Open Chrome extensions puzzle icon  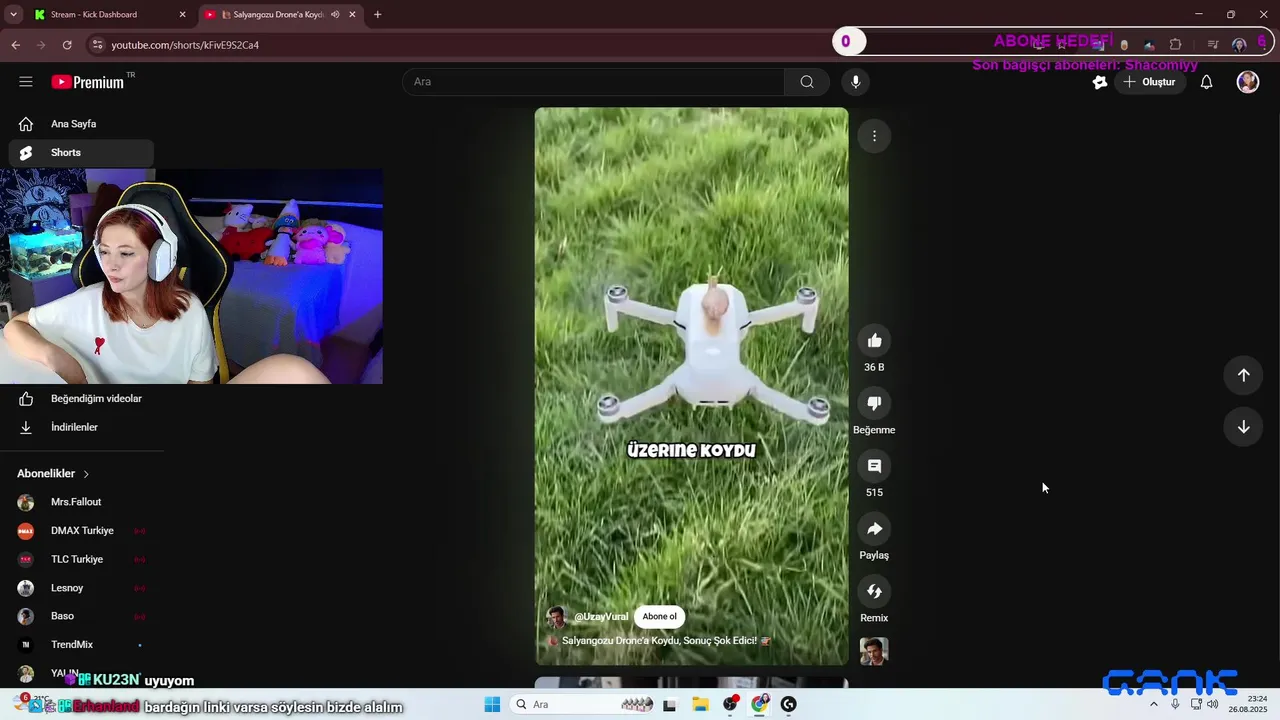coord(1175,45)
